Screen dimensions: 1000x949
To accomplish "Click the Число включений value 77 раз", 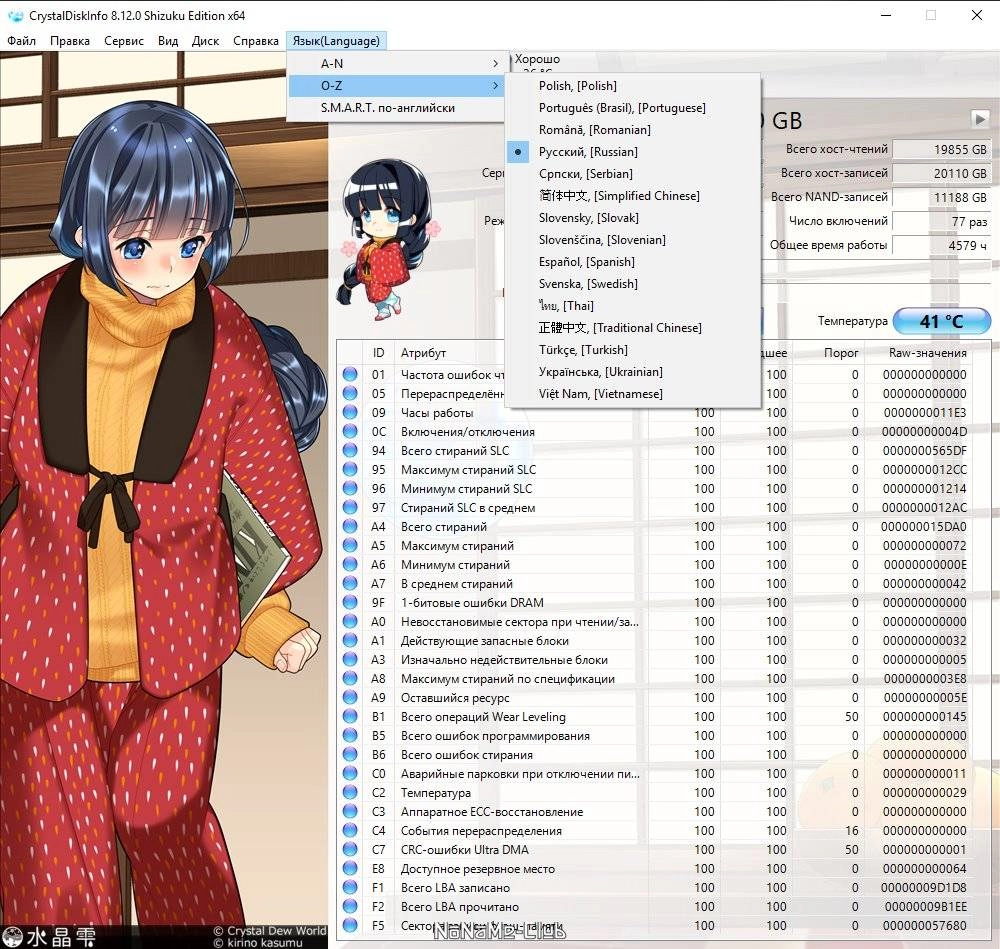I will point(941,221).
